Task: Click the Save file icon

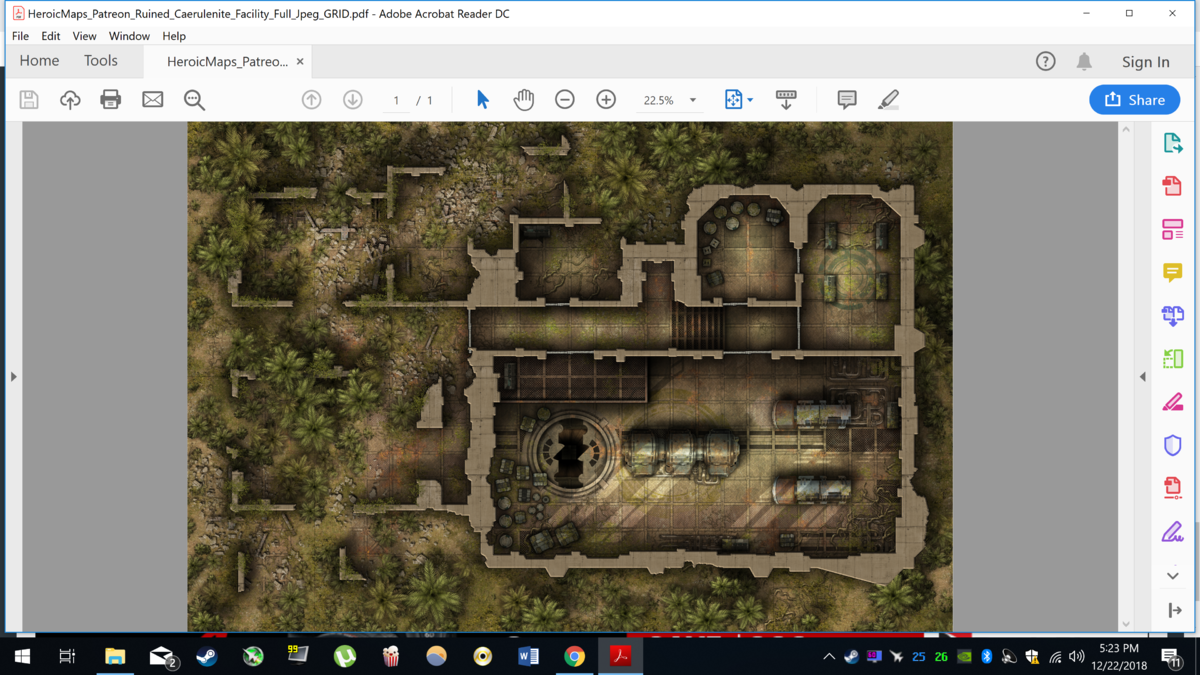Action: click(x=29, y=100)
